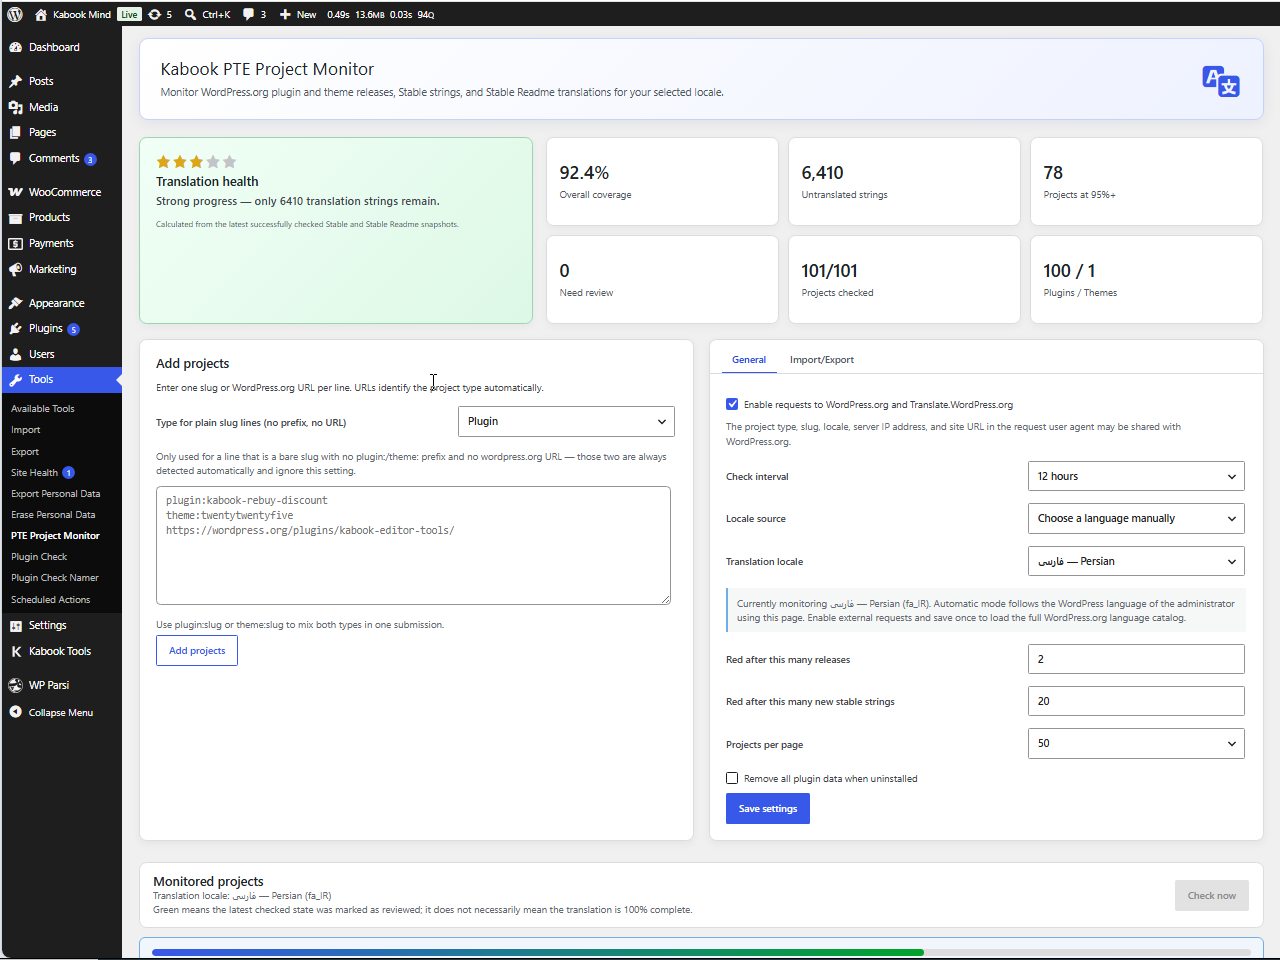Click the Appearance paintbrush icon
Viewport: 1280px width, 960px height.
point(15,303)
